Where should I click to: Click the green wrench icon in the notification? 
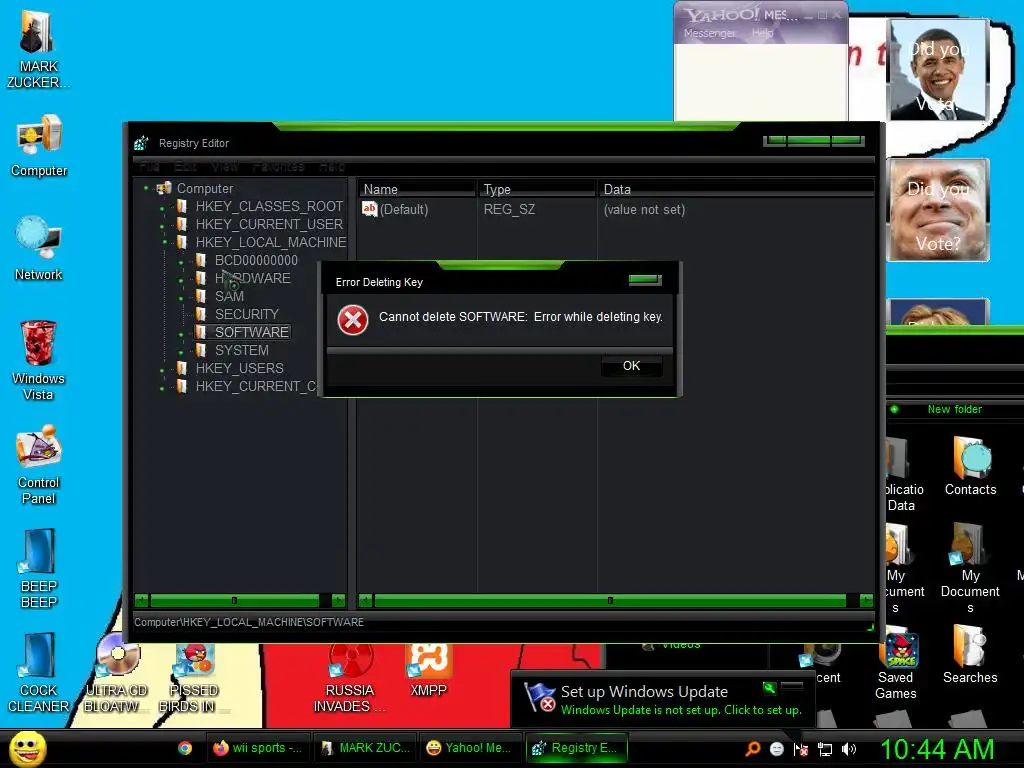[x=769, y=688]
